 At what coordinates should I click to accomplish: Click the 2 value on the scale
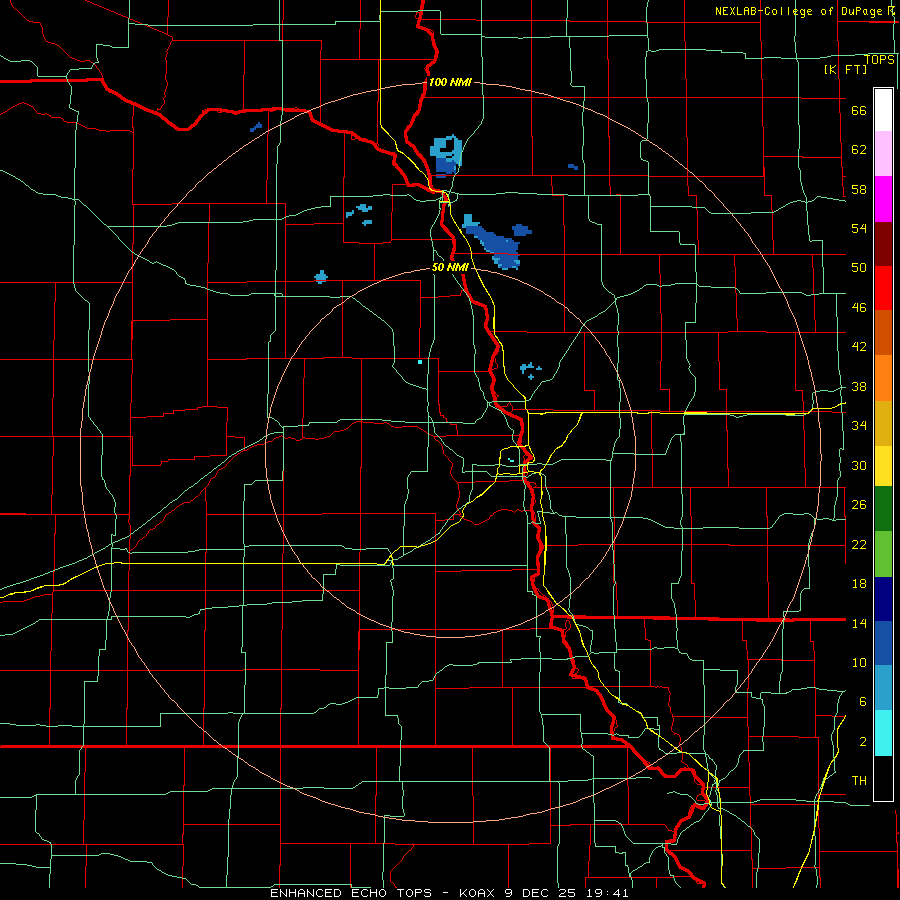coord(863,741)
